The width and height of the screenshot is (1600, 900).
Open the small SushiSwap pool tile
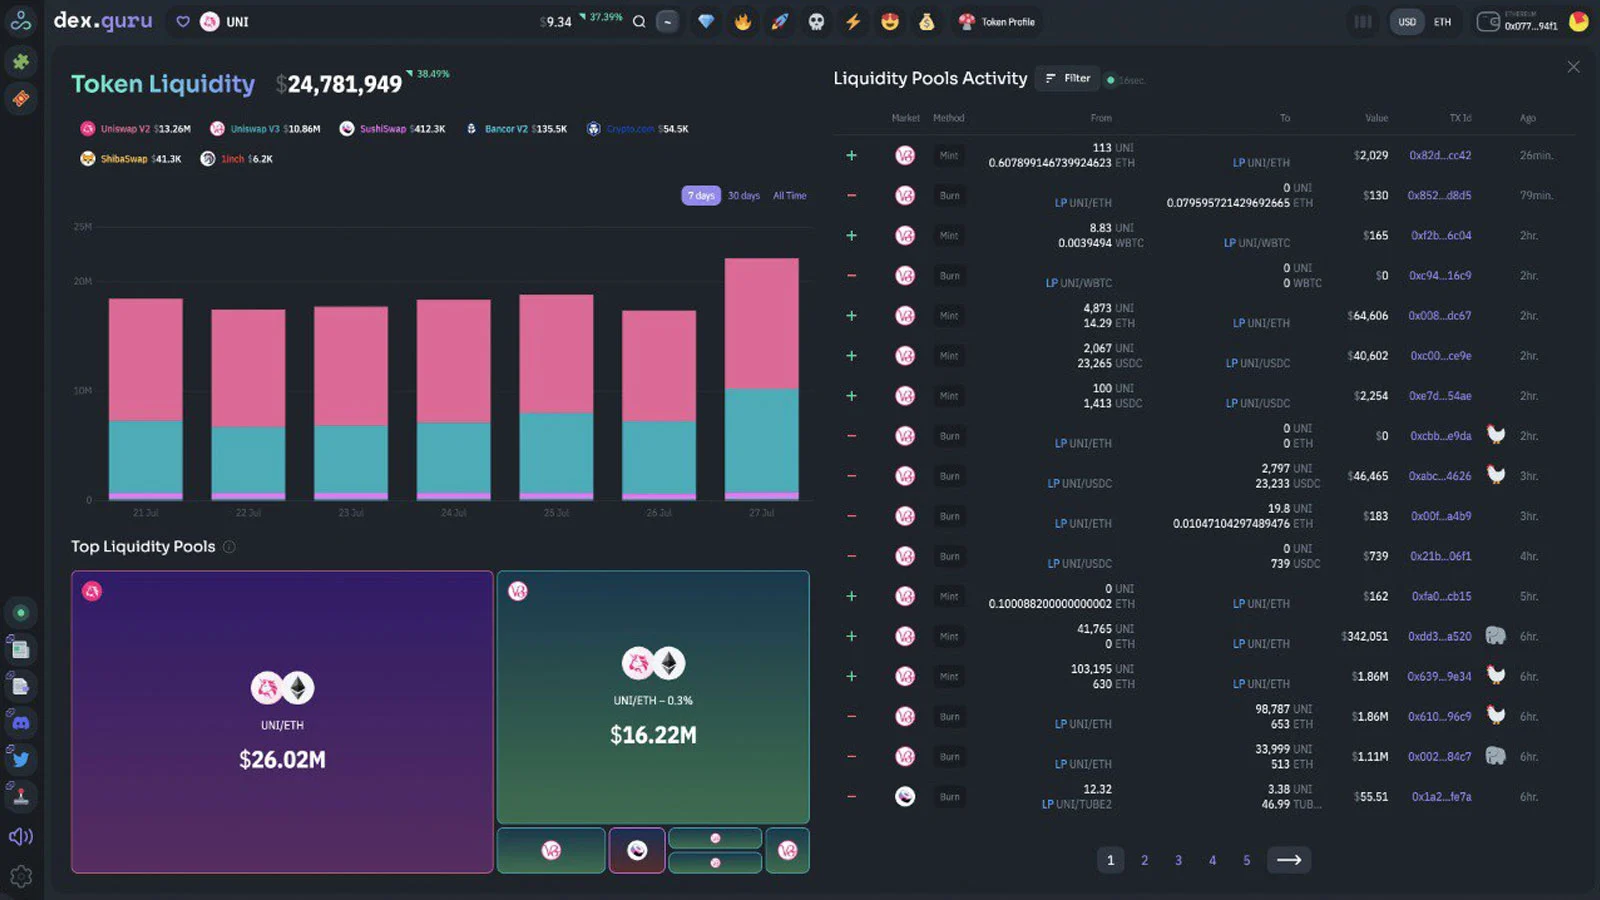coord(637,851)
